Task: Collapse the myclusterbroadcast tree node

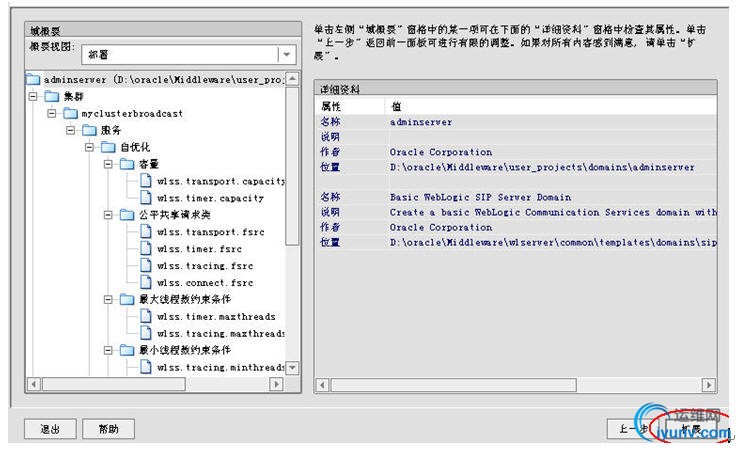Action: [52, 113]
